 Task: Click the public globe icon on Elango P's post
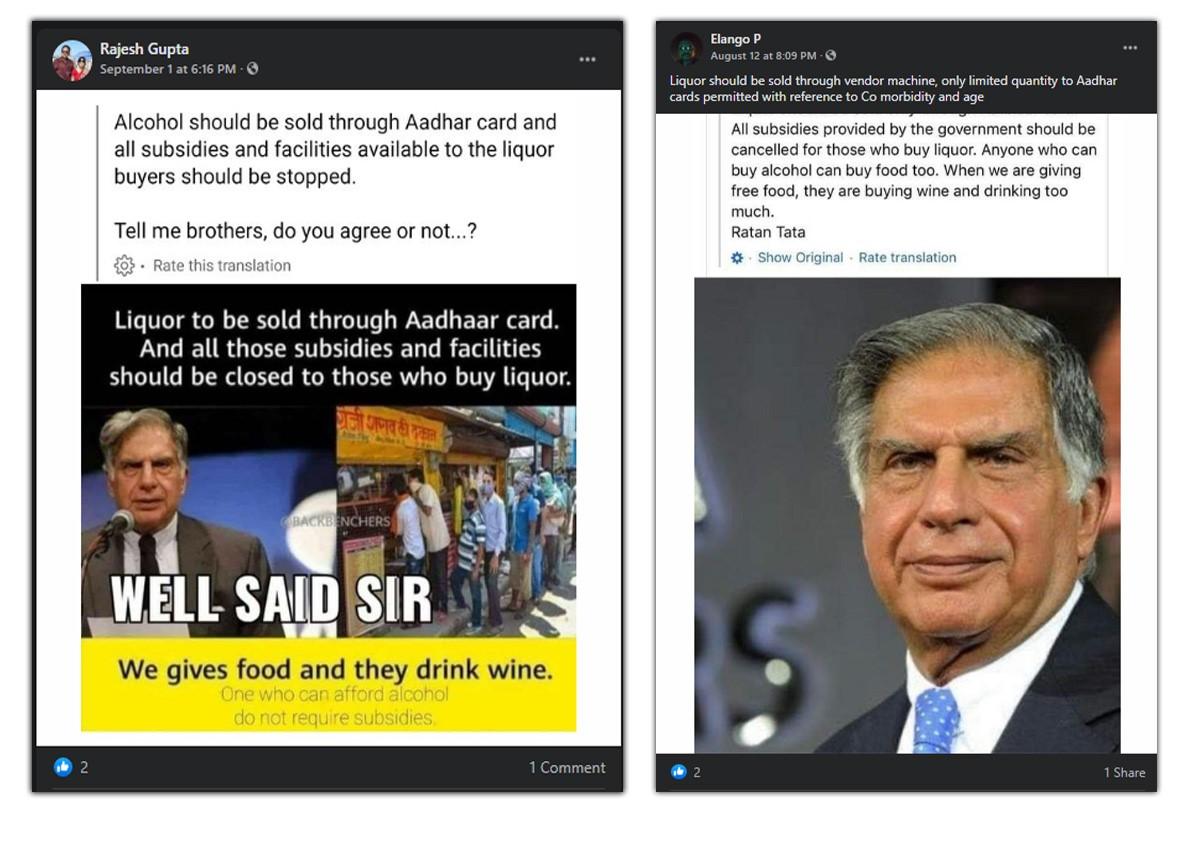831,56
